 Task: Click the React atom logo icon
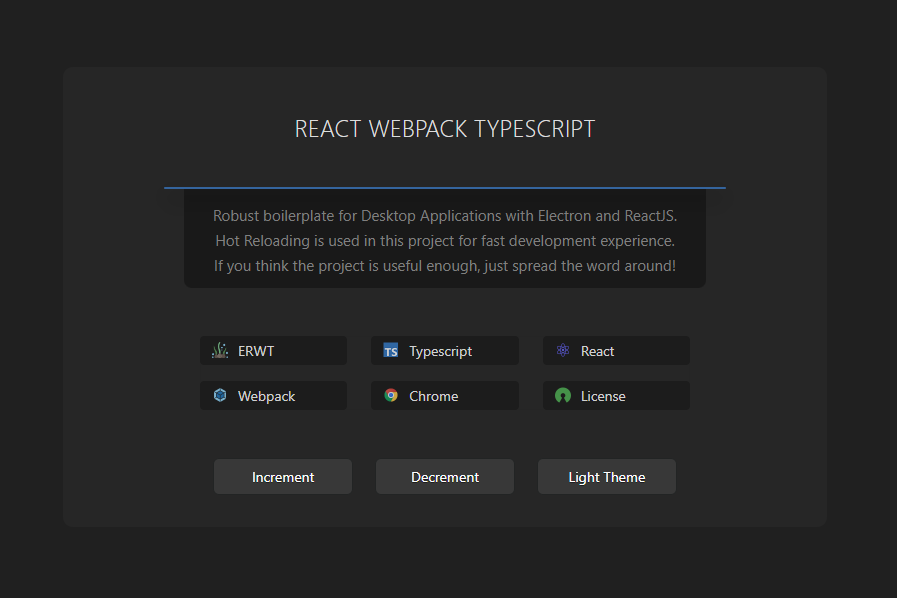tap(563, 350)
